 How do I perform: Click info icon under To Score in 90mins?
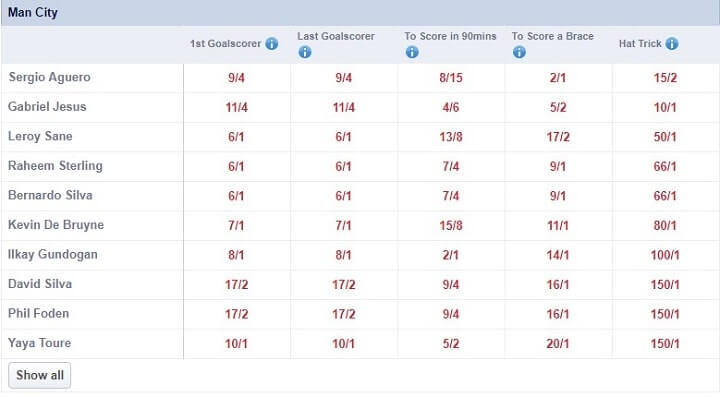[412, 52]
